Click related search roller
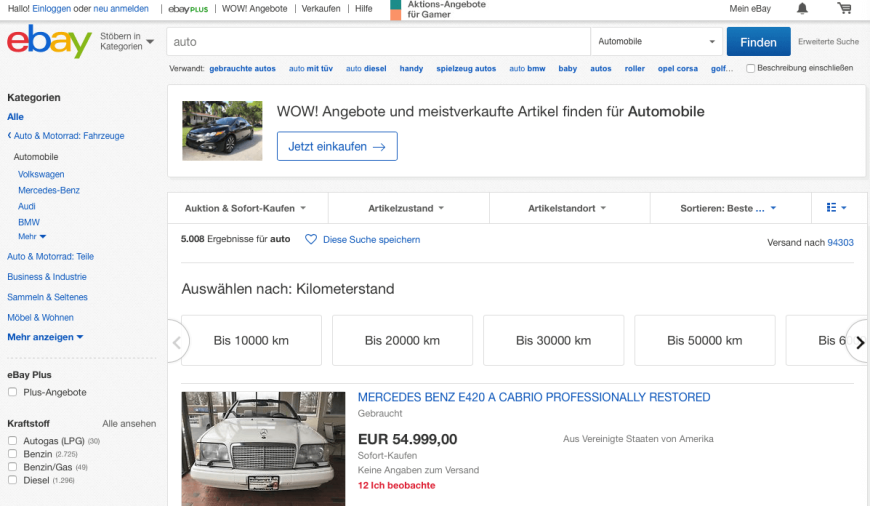Viewport: 870px width, 506px height. (x=635, y=69)
